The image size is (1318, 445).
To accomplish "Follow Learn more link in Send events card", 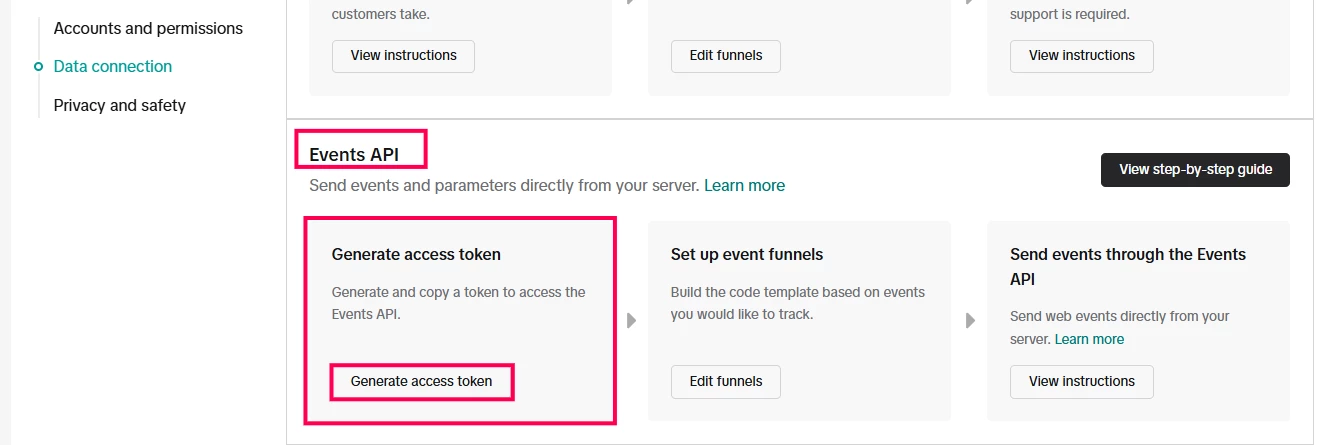I will [x=1089, y=339].
